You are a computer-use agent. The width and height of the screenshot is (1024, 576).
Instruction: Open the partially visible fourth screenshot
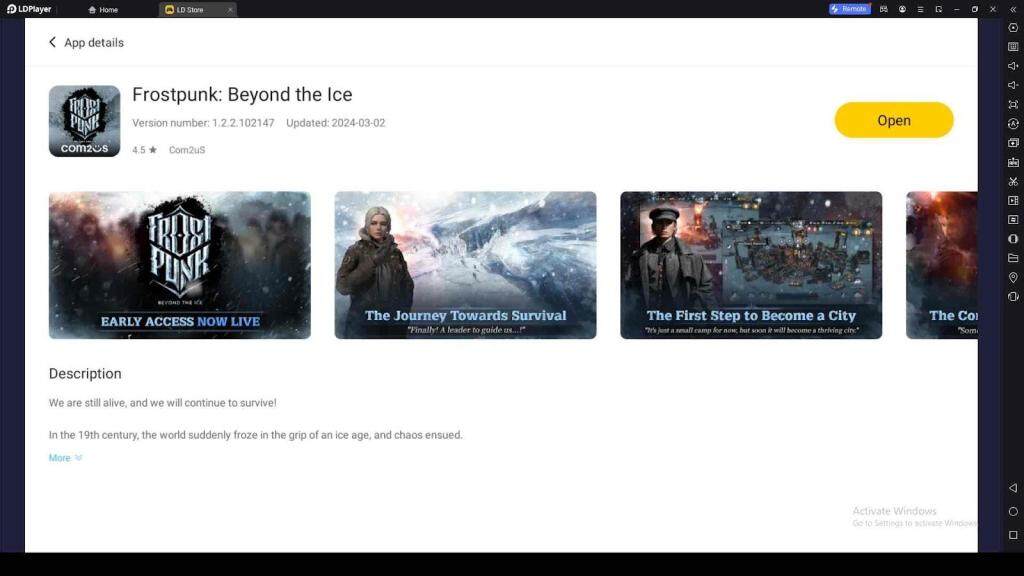942,265
